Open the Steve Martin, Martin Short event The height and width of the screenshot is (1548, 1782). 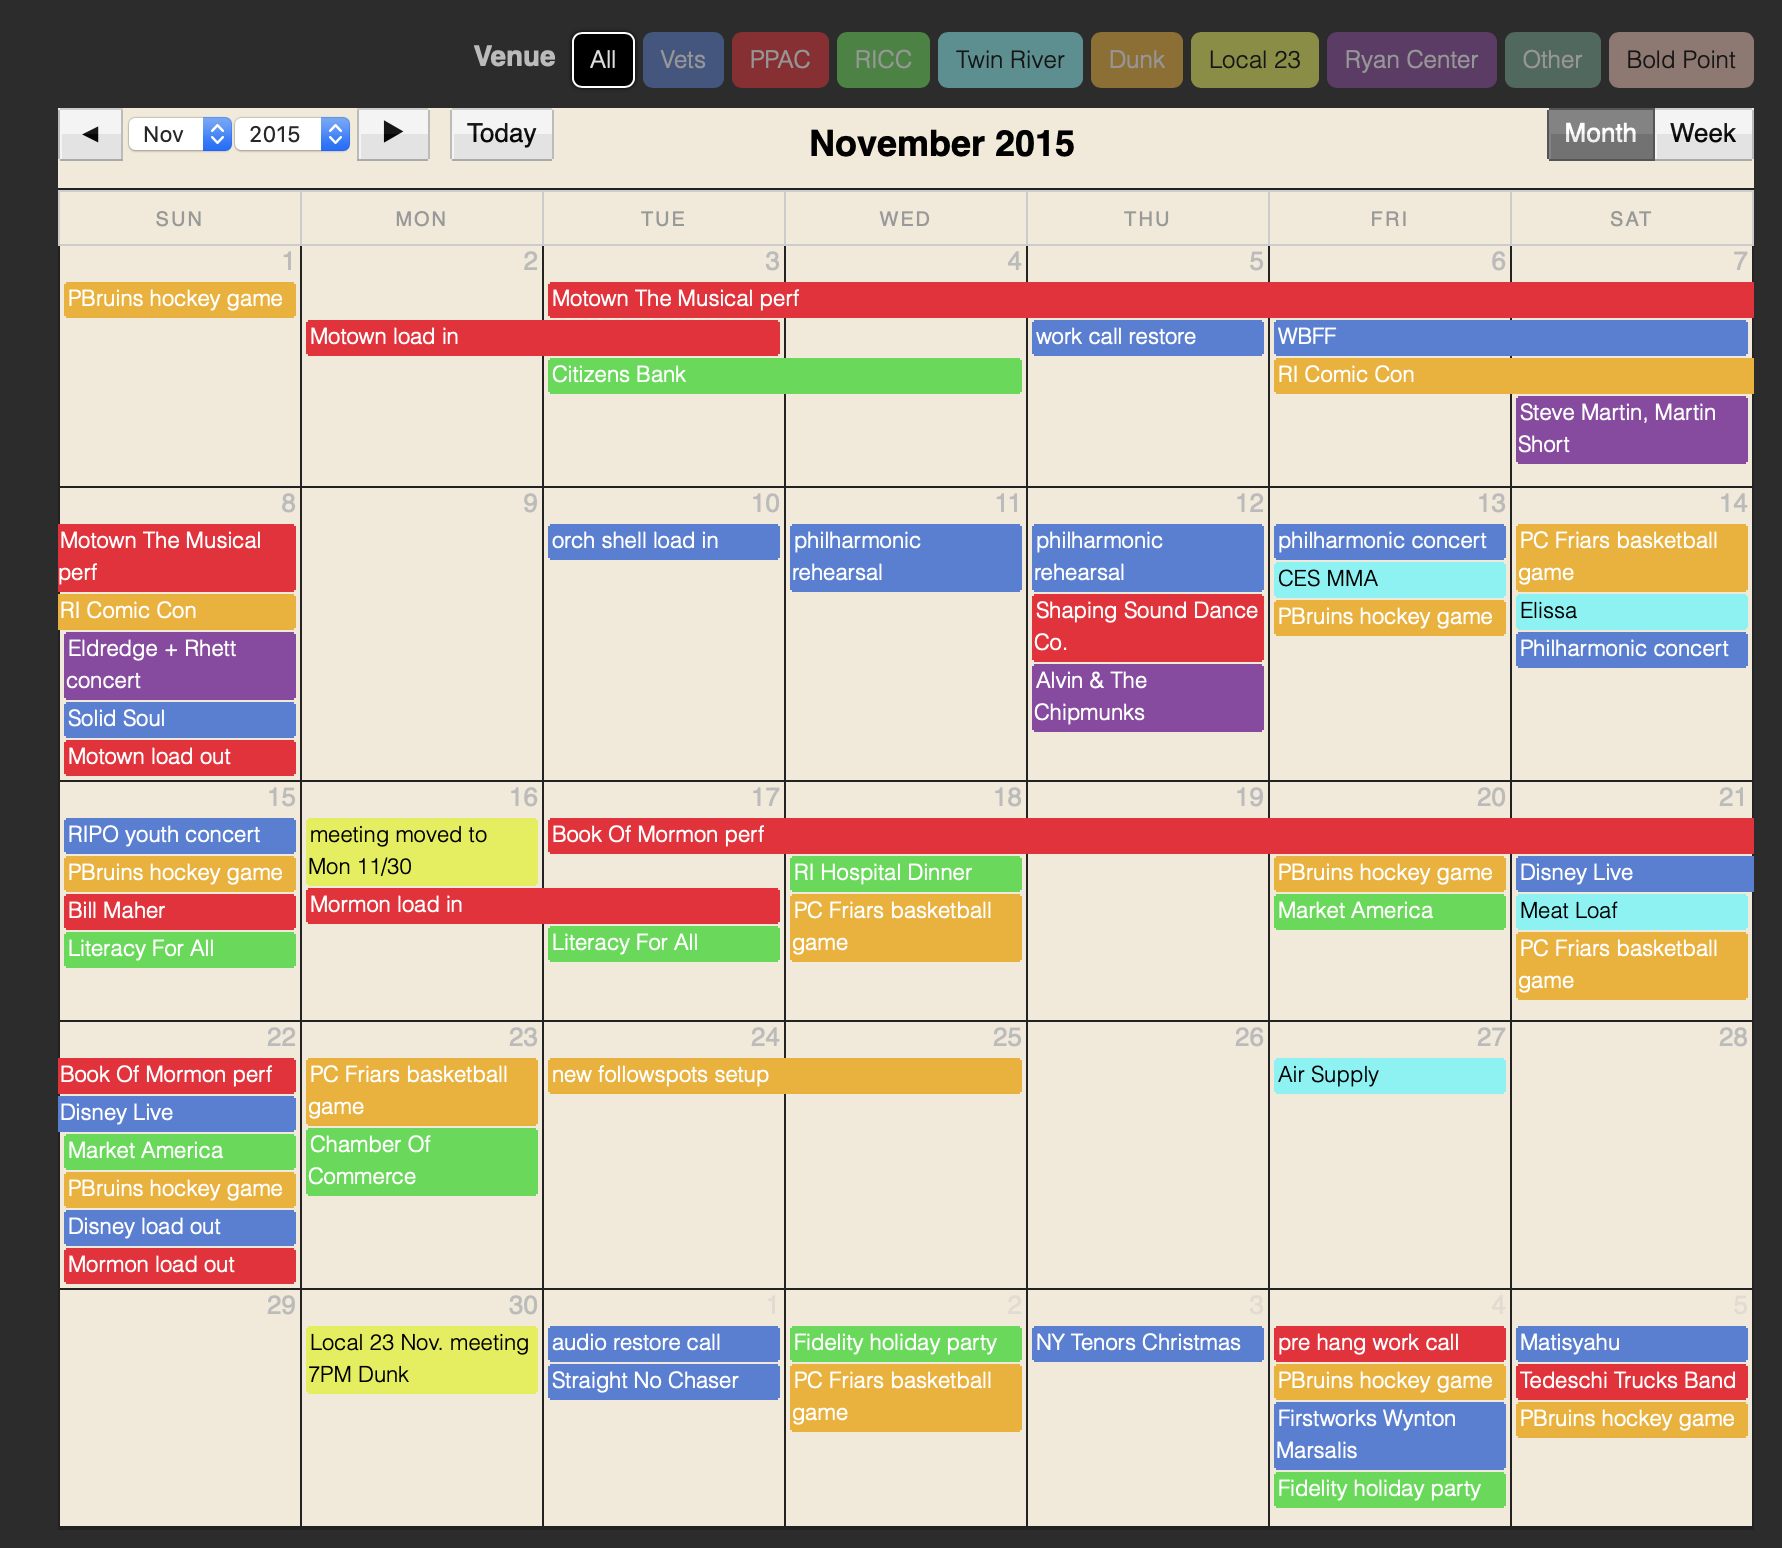click(1630, 428)
